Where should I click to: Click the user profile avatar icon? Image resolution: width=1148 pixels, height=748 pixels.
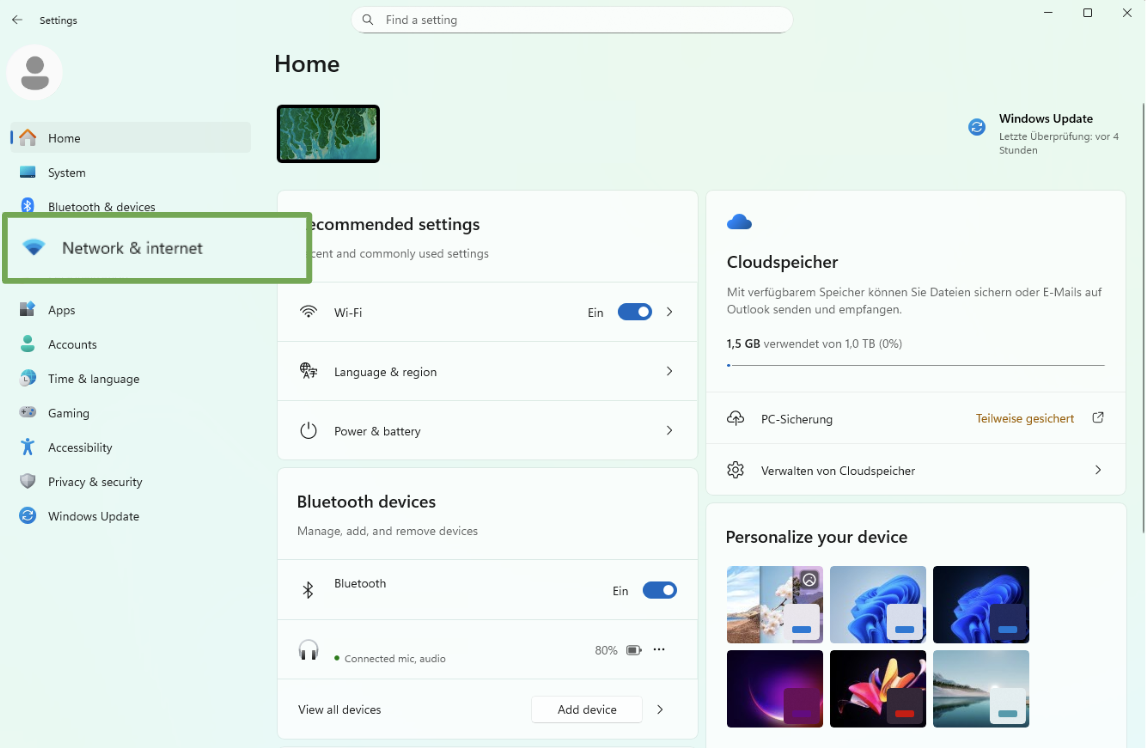pyautogui.click(x=35, y=72)
